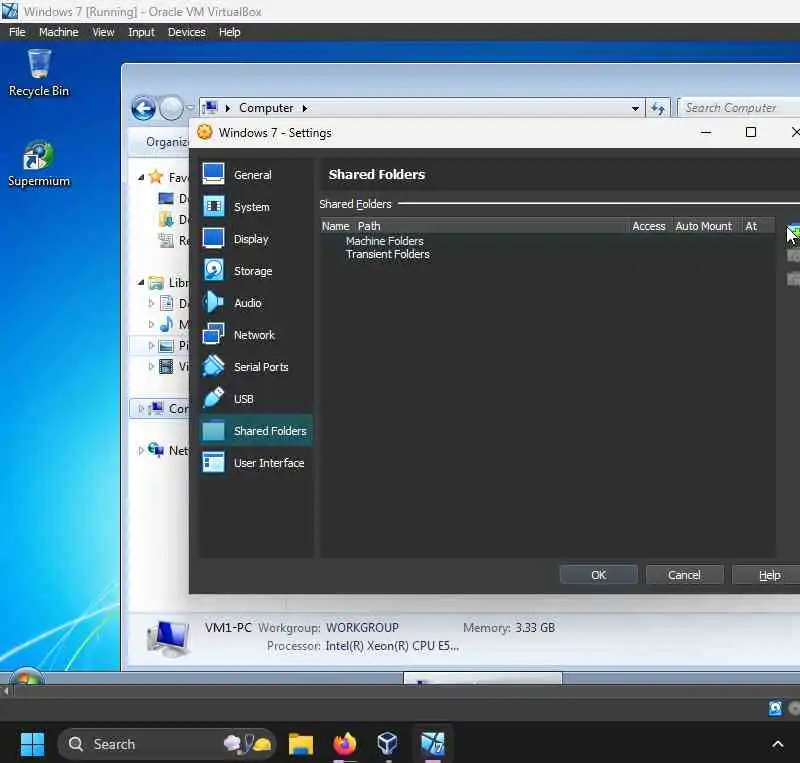Open the Serial Ports settings category
Screen dimensions: 800x763
click(x=256, y=366)
